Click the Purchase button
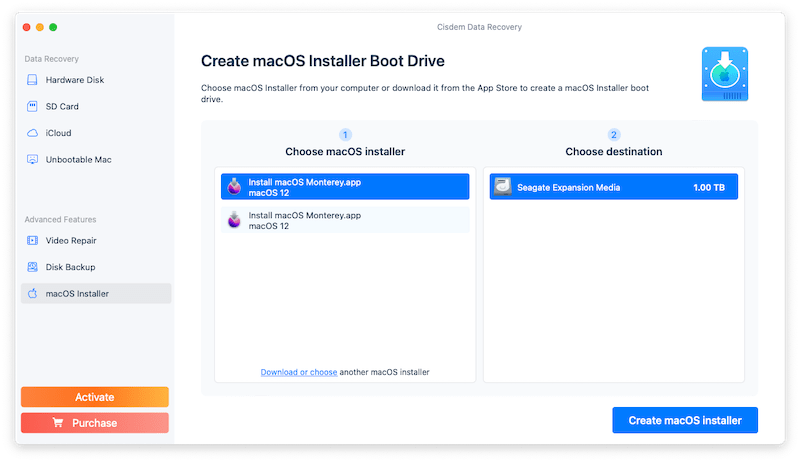The image size is (800, 462). pyautogui.click(x=95, y=423)
